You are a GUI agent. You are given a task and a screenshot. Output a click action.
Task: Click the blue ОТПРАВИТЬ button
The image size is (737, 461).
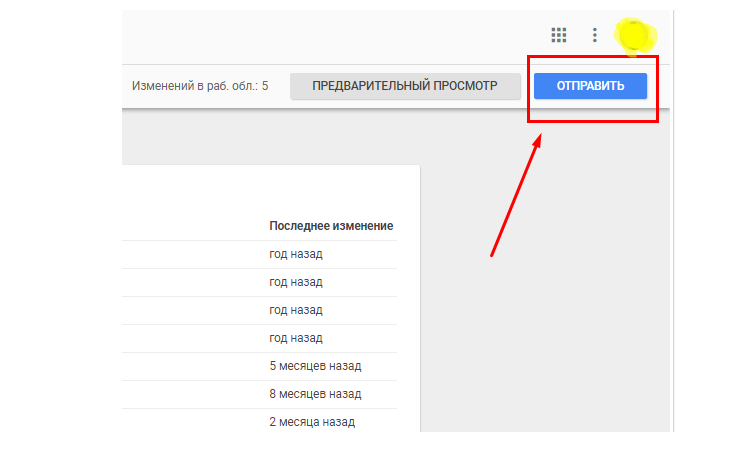pyautogui.click(x=590, y=86)
